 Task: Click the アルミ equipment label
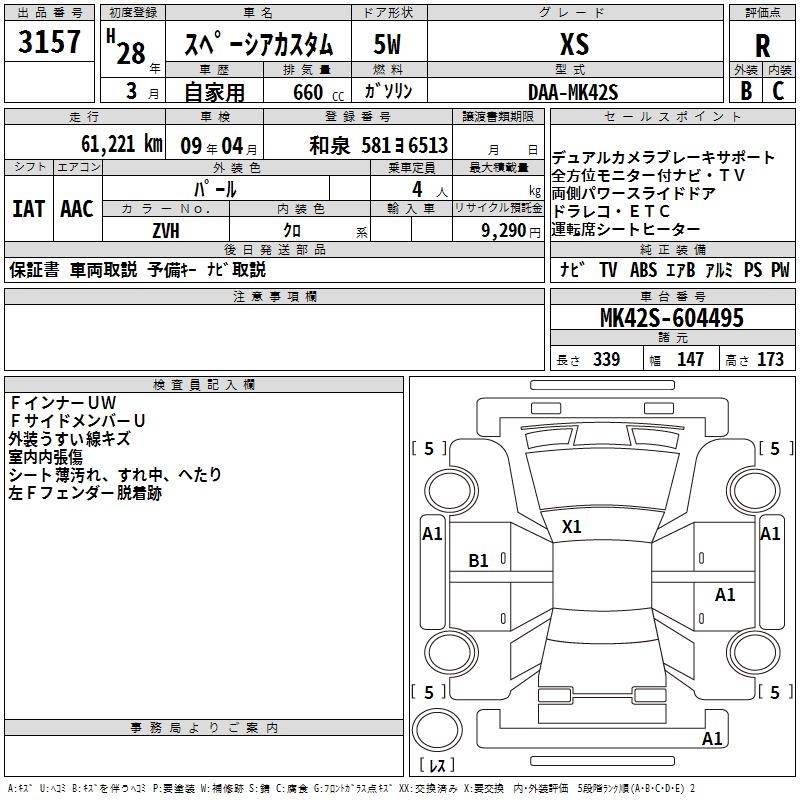coord(719,269)
